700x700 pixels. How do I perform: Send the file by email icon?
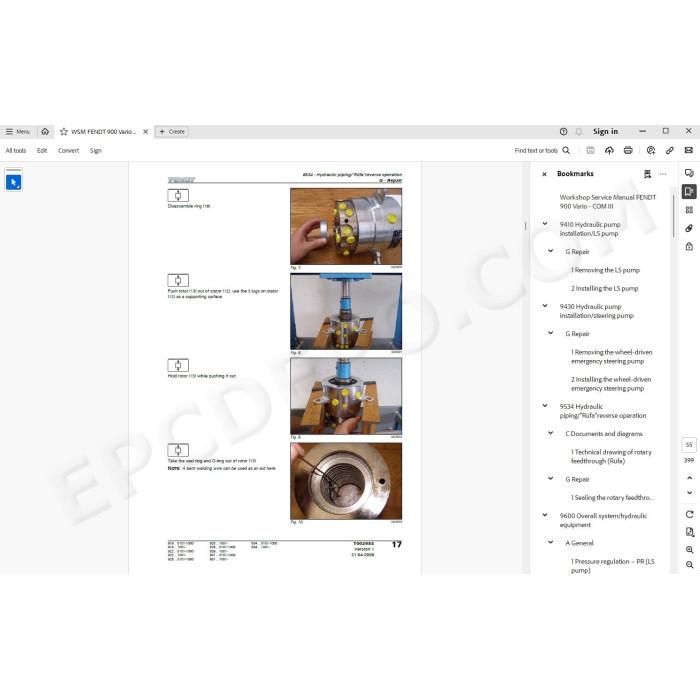689,150
